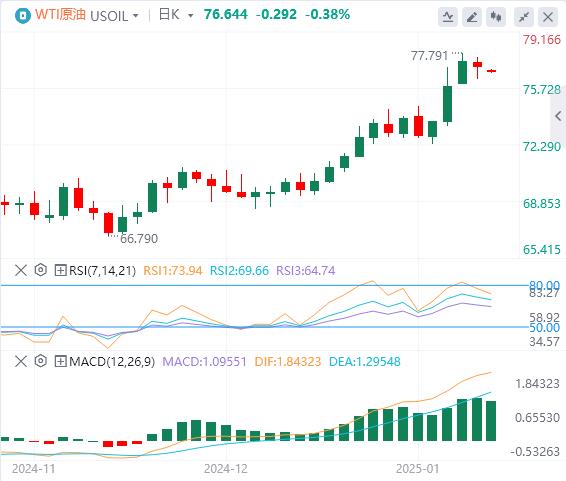Click the latest small red candle
Screen dimensions: 566x481
(x=491, y=71)
